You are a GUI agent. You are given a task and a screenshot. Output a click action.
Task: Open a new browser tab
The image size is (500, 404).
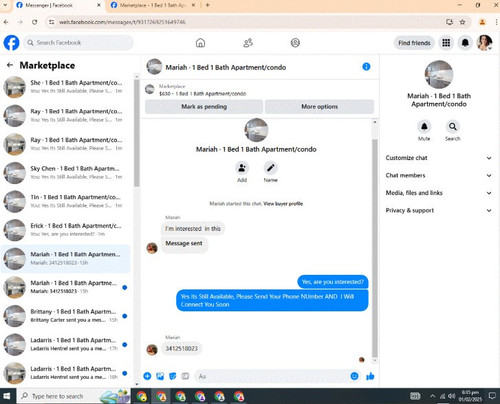pos(207,5)
